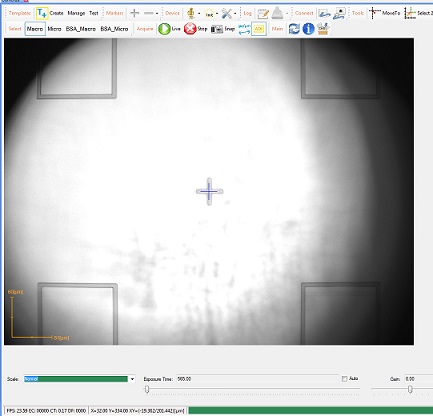Click the Manage templates button
Screen dimensions: 433x416
click(x=76, y=13)
